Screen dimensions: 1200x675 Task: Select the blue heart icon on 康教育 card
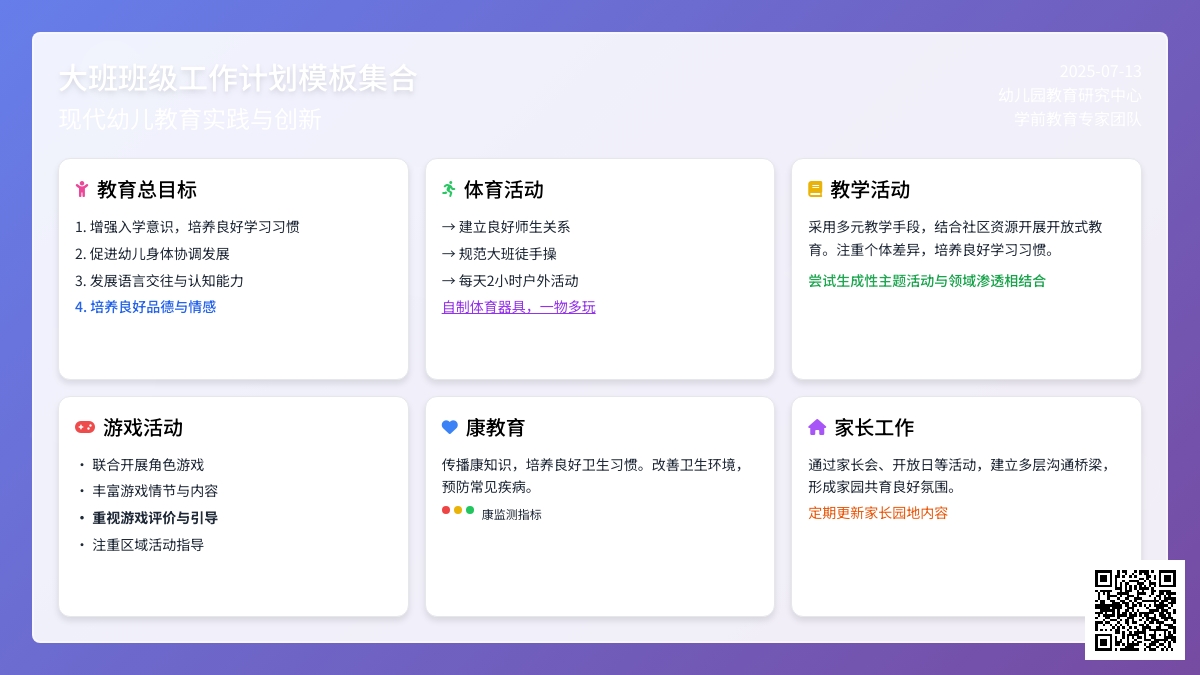point(450,427)
